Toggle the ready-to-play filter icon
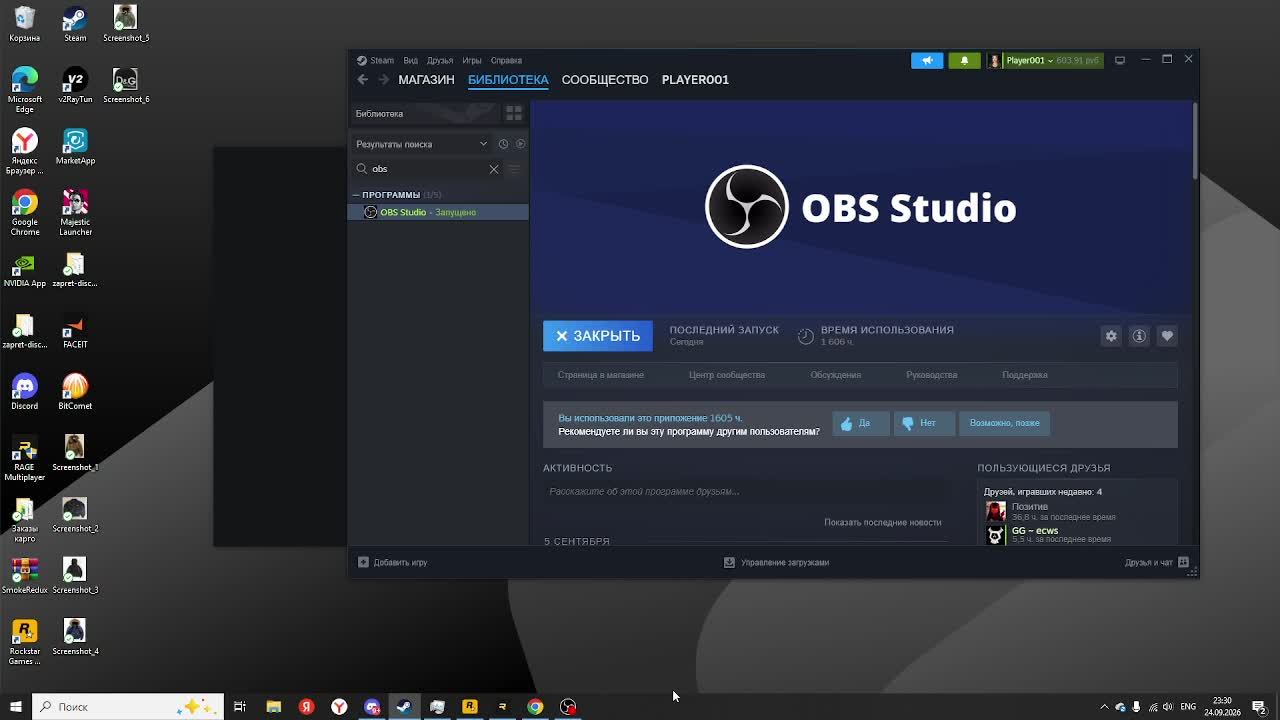The width and height of the screenshot is (1280, 720). point(520,144)
